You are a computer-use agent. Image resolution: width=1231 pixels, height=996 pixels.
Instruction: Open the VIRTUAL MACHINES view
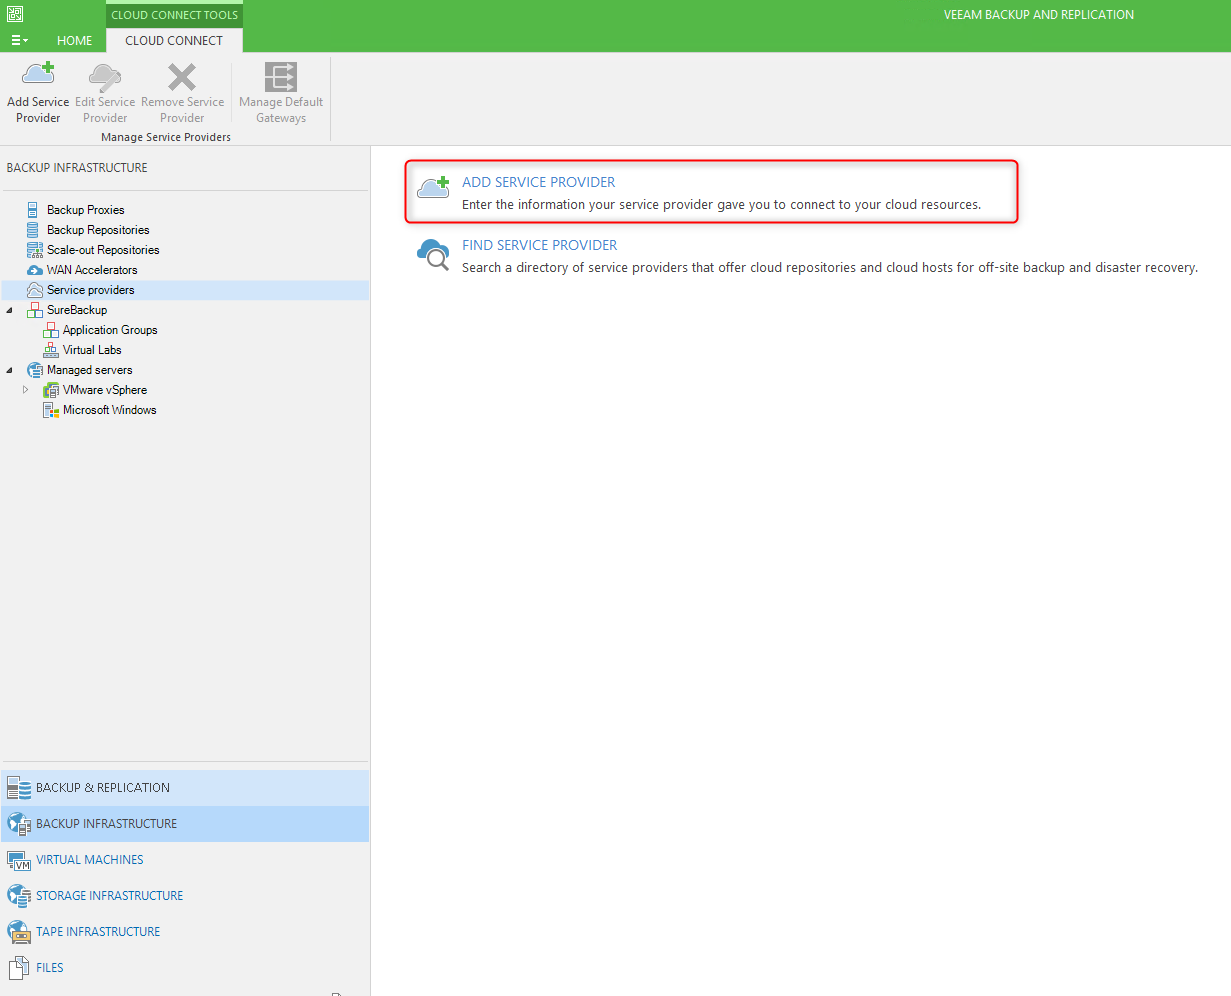tap(185, 860)
